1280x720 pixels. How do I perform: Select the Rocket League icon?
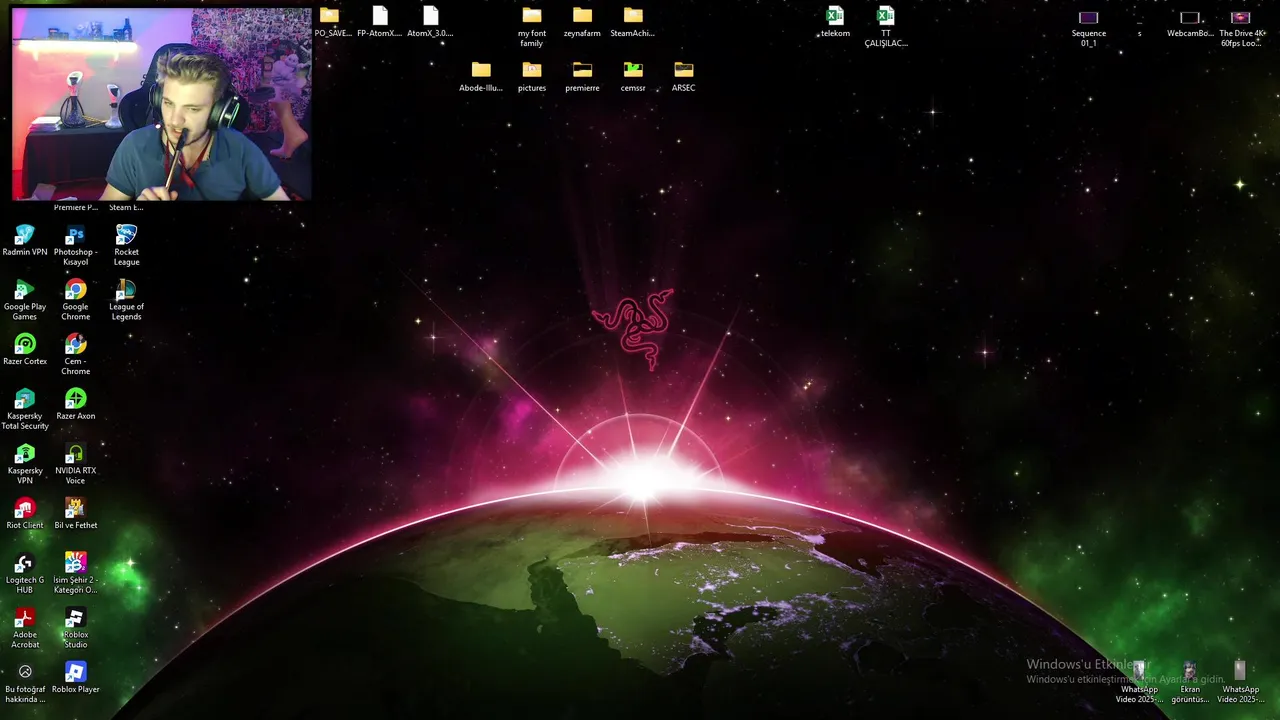point(126,246)
